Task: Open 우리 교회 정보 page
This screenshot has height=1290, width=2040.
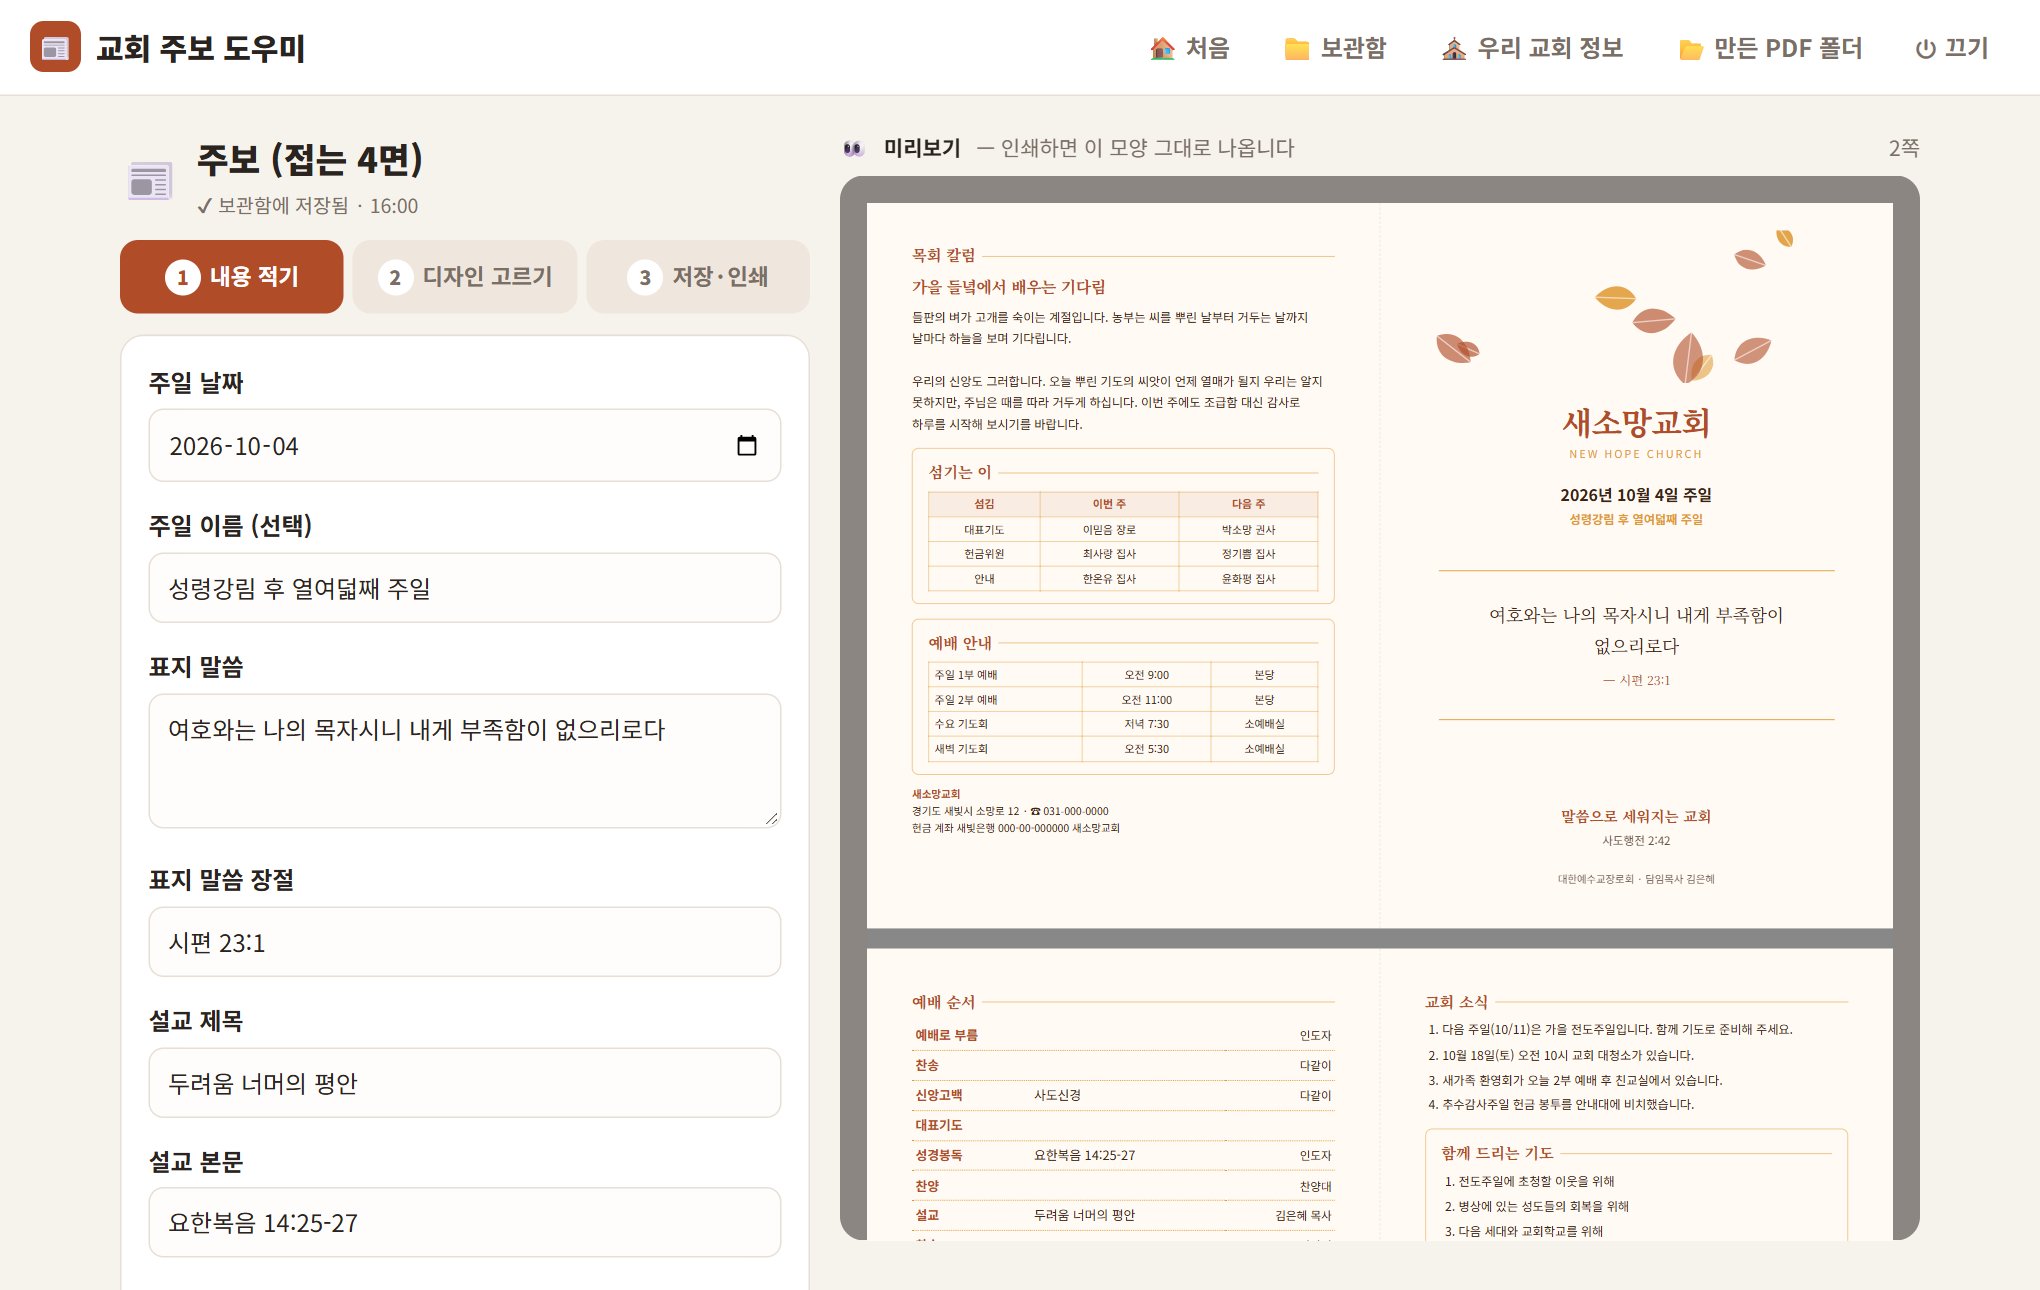Action: click(1532, 48)
